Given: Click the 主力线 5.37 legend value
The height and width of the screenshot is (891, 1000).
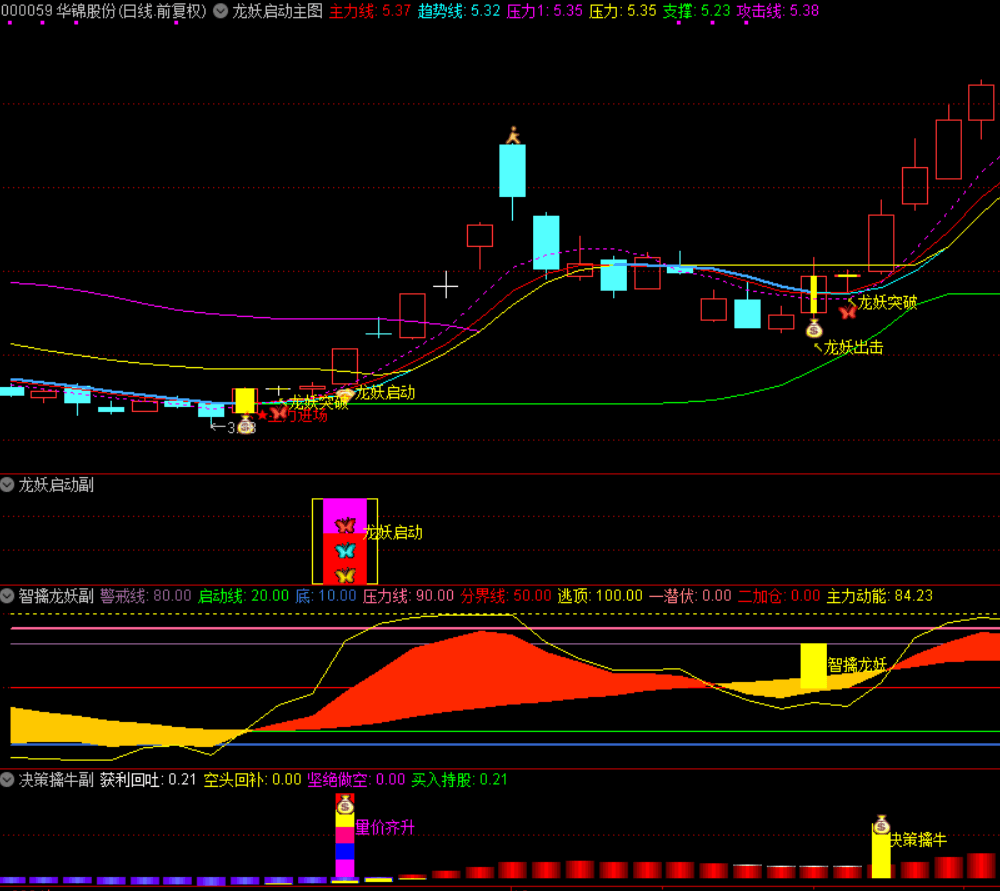Looking at the screenshot, I should pos(370,12).
